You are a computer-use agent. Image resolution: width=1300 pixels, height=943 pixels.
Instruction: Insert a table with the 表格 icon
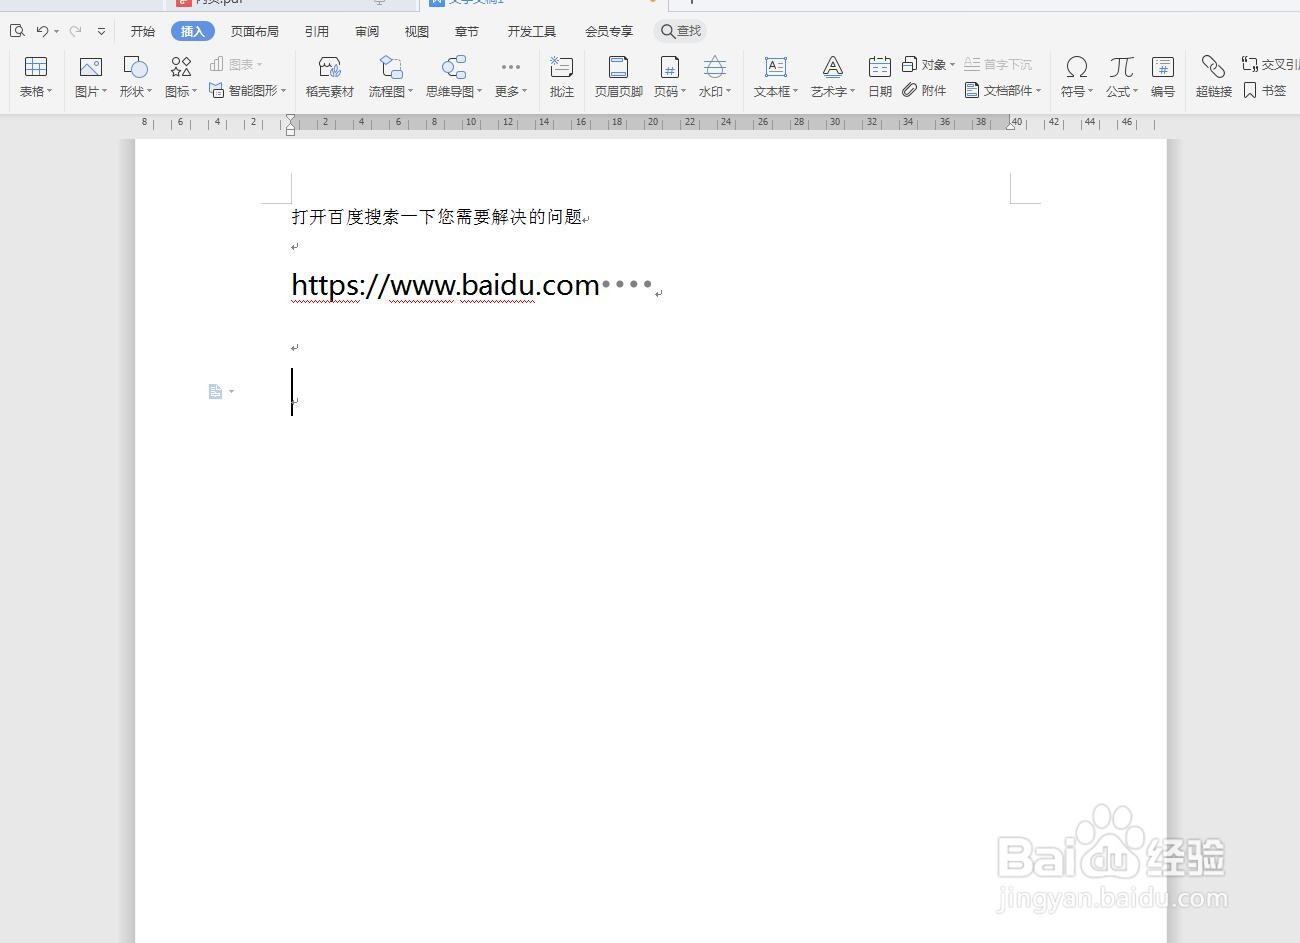point(36,67)
